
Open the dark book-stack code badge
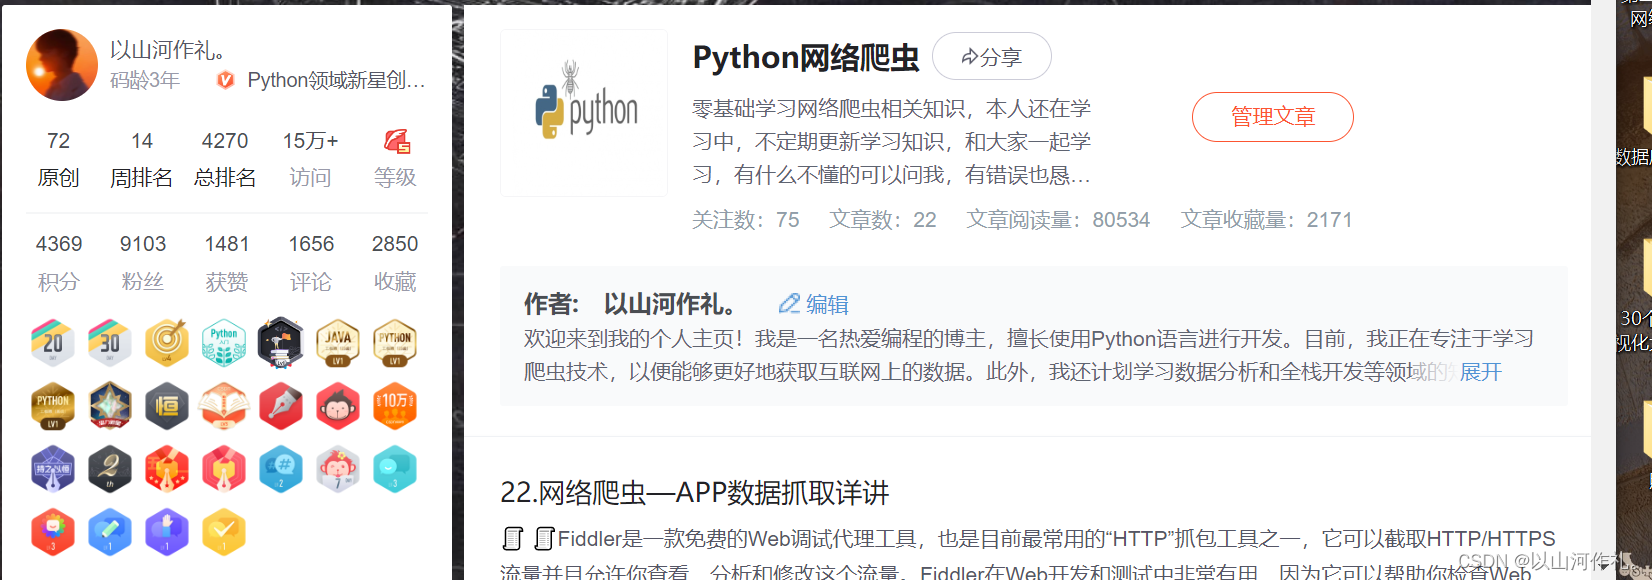(281, 343)
